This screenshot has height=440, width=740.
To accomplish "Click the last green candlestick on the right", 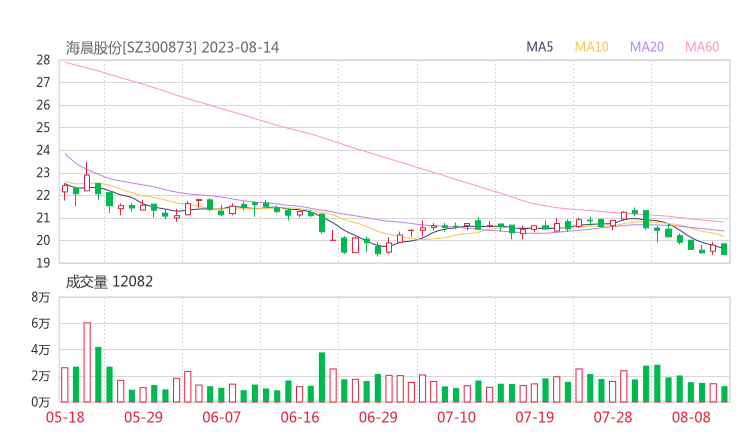I will pyautogui.click(x=724, y=249).
